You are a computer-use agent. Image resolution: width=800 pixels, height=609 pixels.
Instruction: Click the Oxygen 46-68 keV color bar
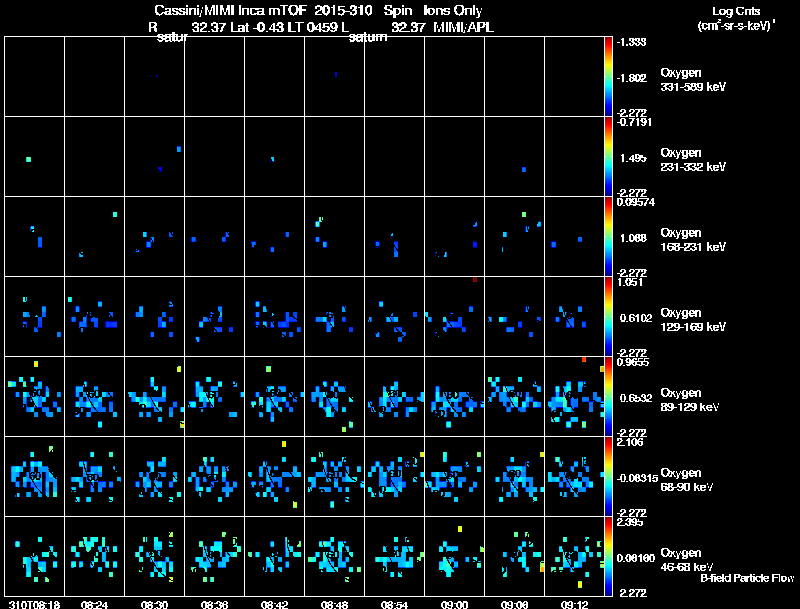[x=608, y=556]
